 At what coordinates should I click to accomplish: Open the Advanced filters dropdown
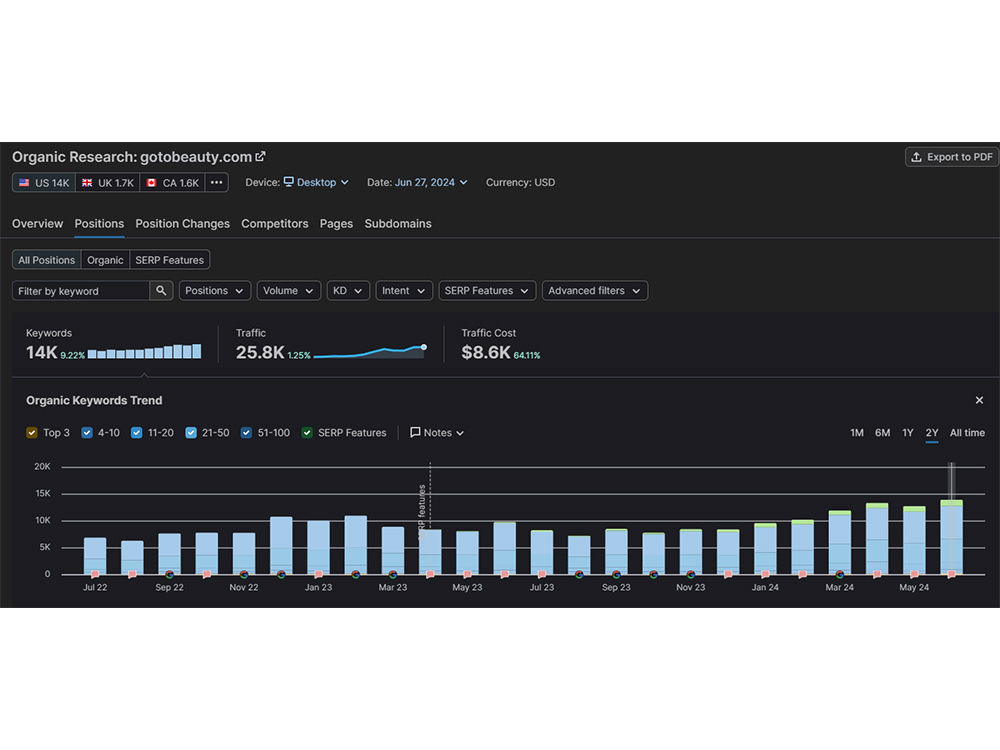click(x=595, y=291)
